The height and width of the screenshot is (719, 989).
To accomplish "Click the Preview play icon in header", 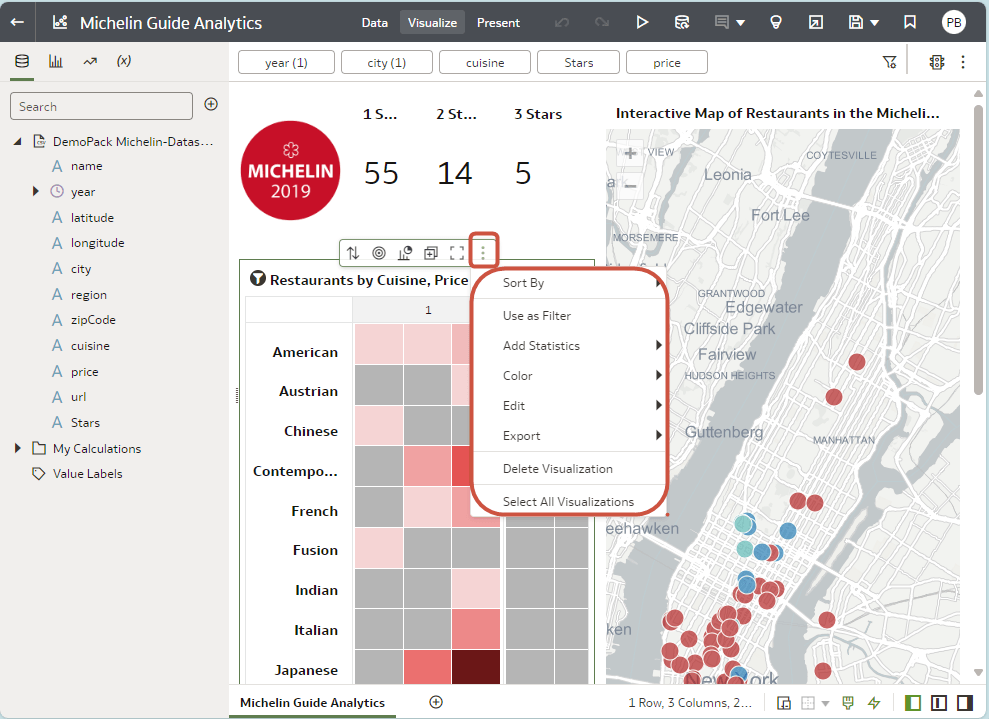I will click(642, 22).
